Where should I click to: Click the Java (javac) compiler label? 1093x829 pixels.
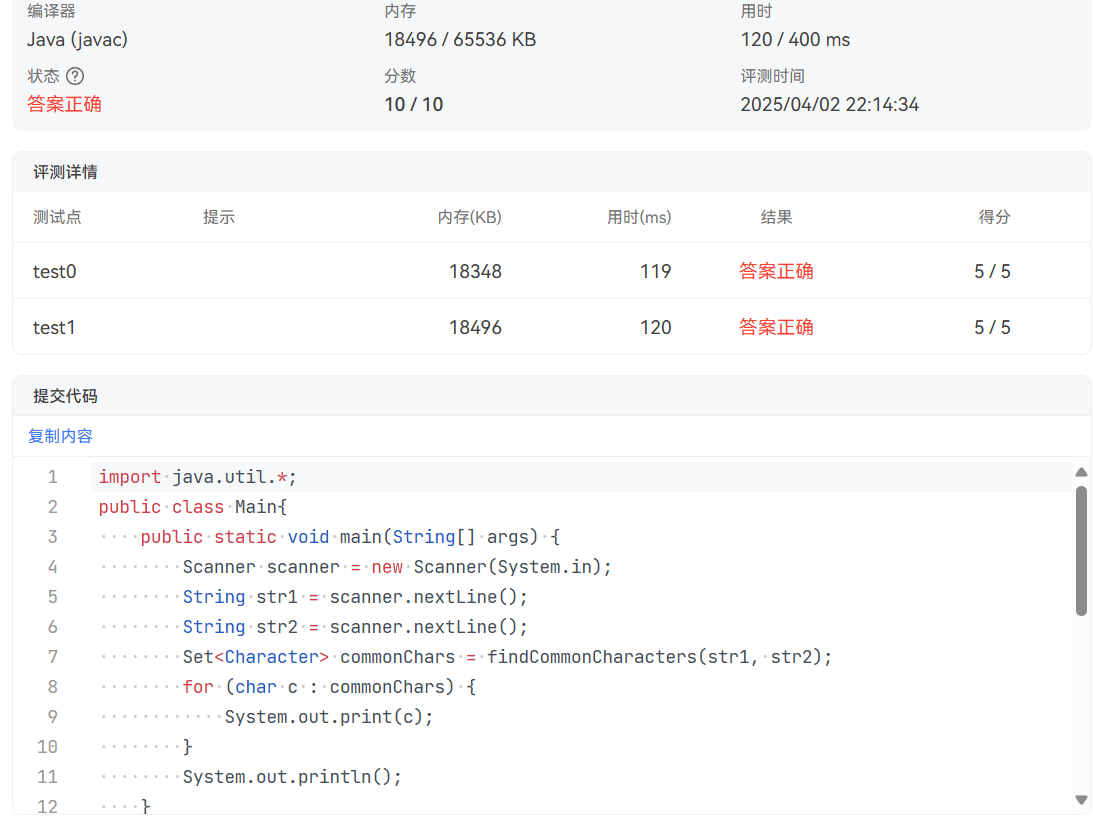77,40
